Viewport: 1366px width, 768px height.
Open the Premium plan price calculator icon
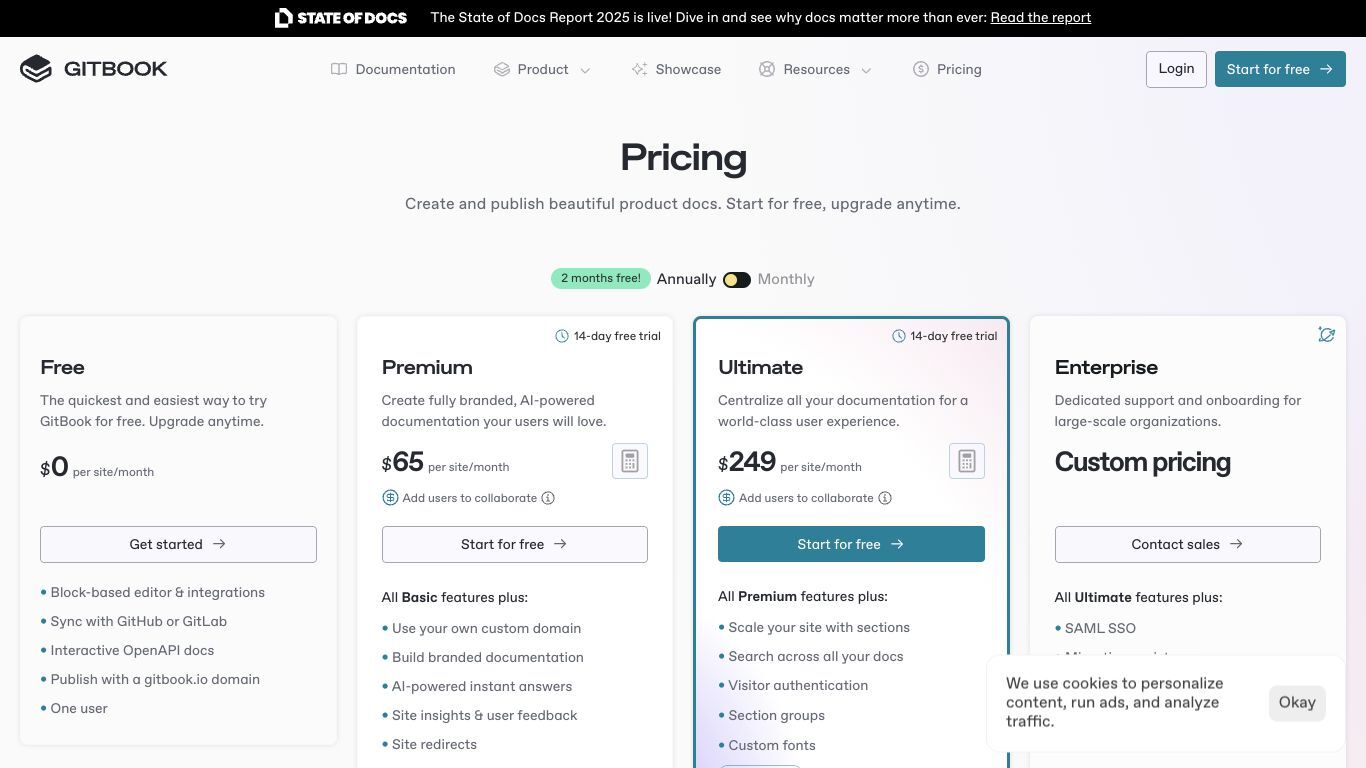(630, 461)
